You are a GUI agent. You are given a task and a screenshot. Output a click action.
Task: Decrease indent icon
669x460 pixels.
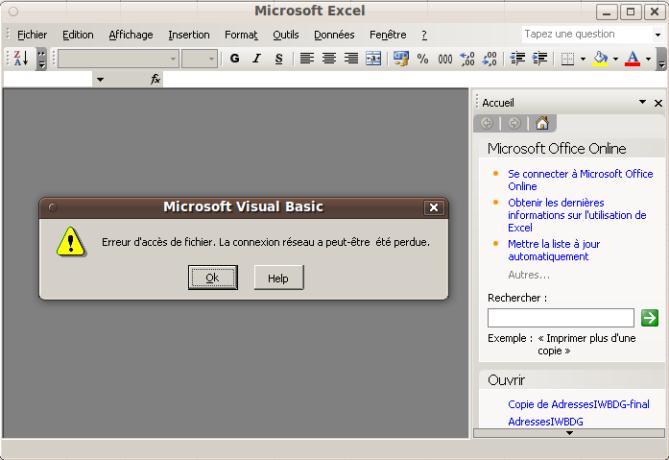pos(518,58)
